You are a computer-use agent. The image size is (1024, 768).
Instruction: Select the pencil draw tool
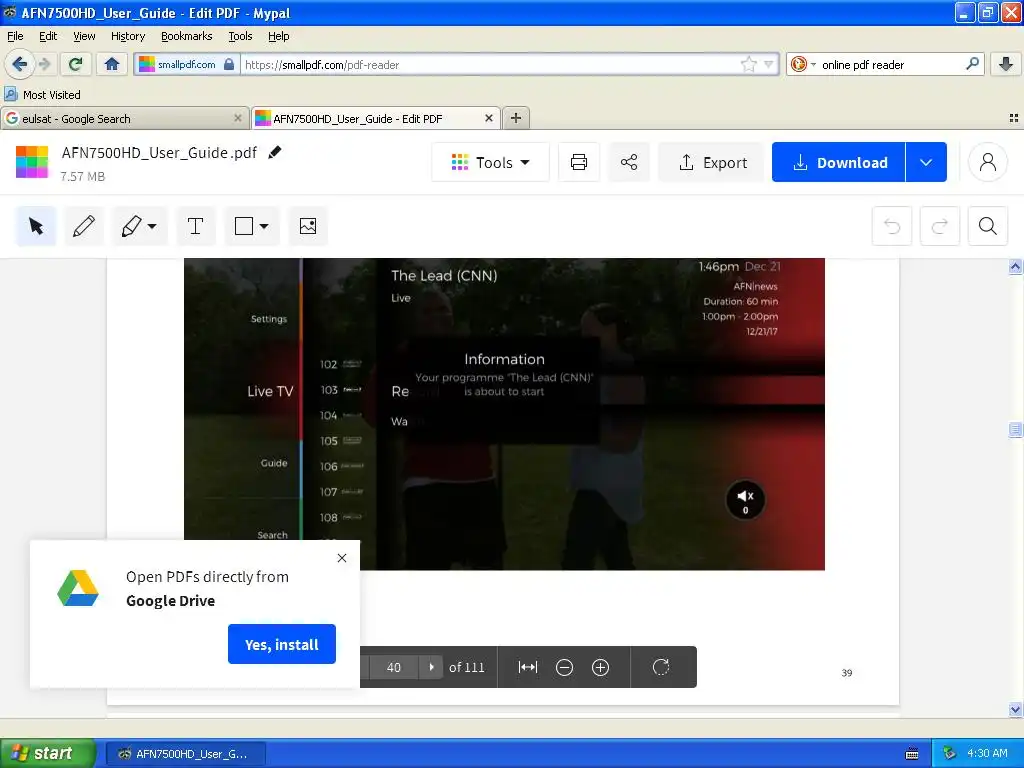pyautogui.click(x=84, y=226)
